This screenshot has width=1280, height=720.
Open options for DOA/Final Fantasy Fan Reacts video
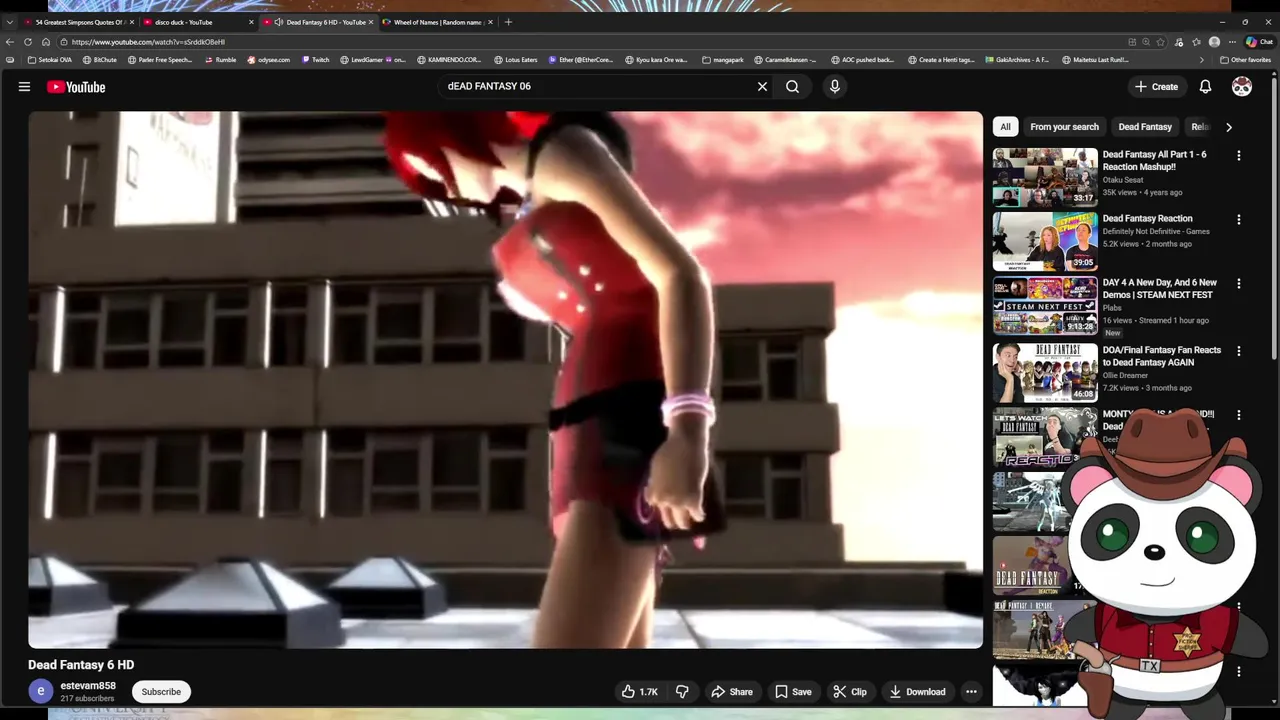1239,351
